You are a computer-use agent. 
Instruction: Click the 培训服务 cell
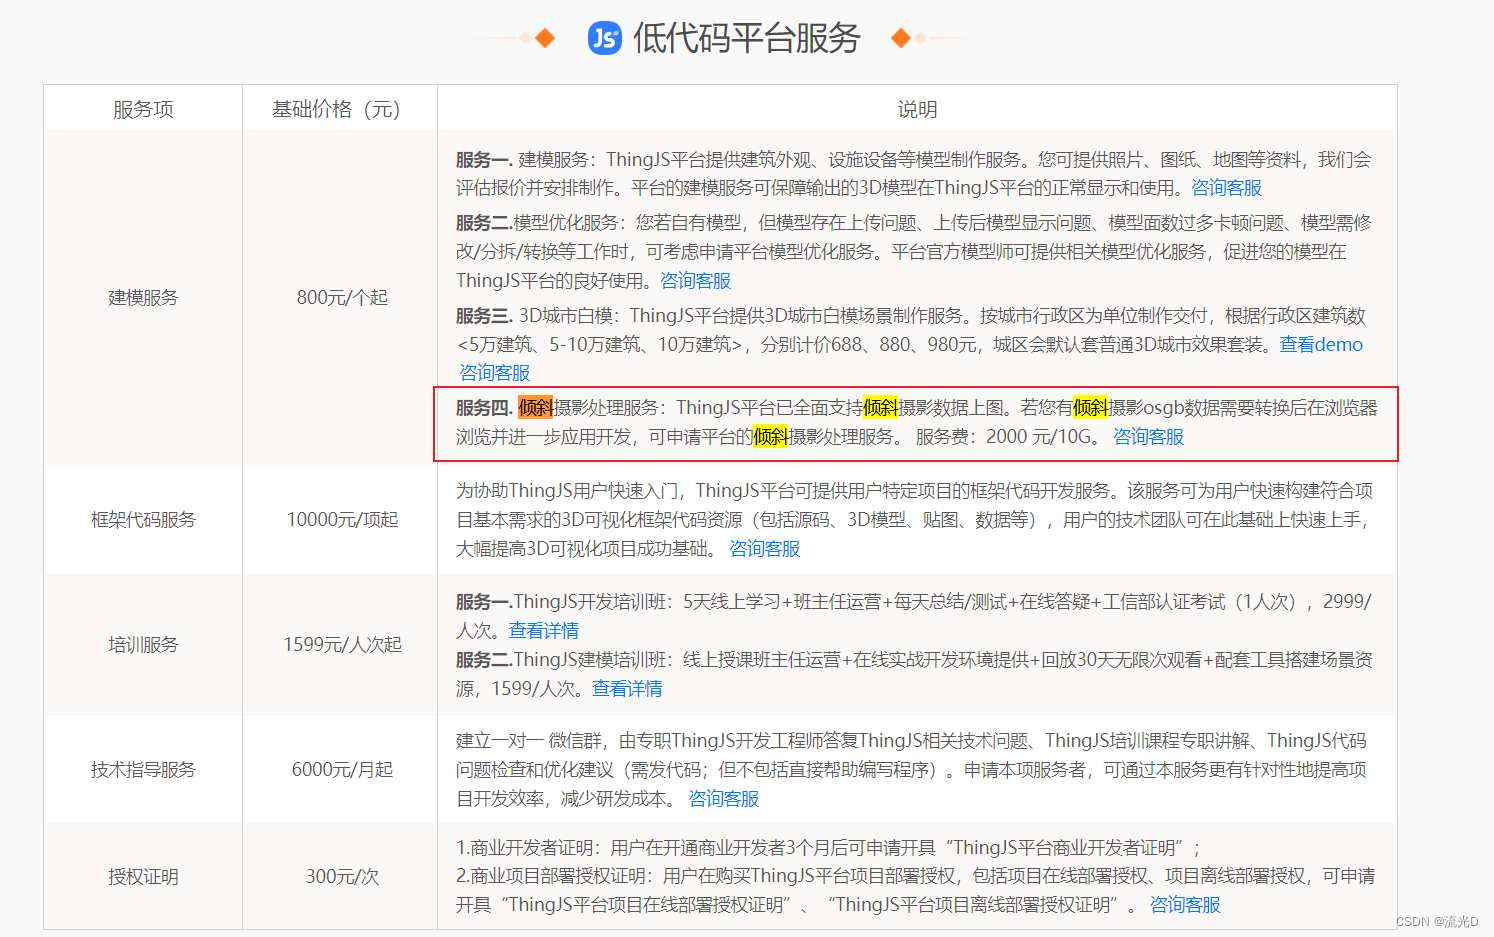tap(143, 644)
